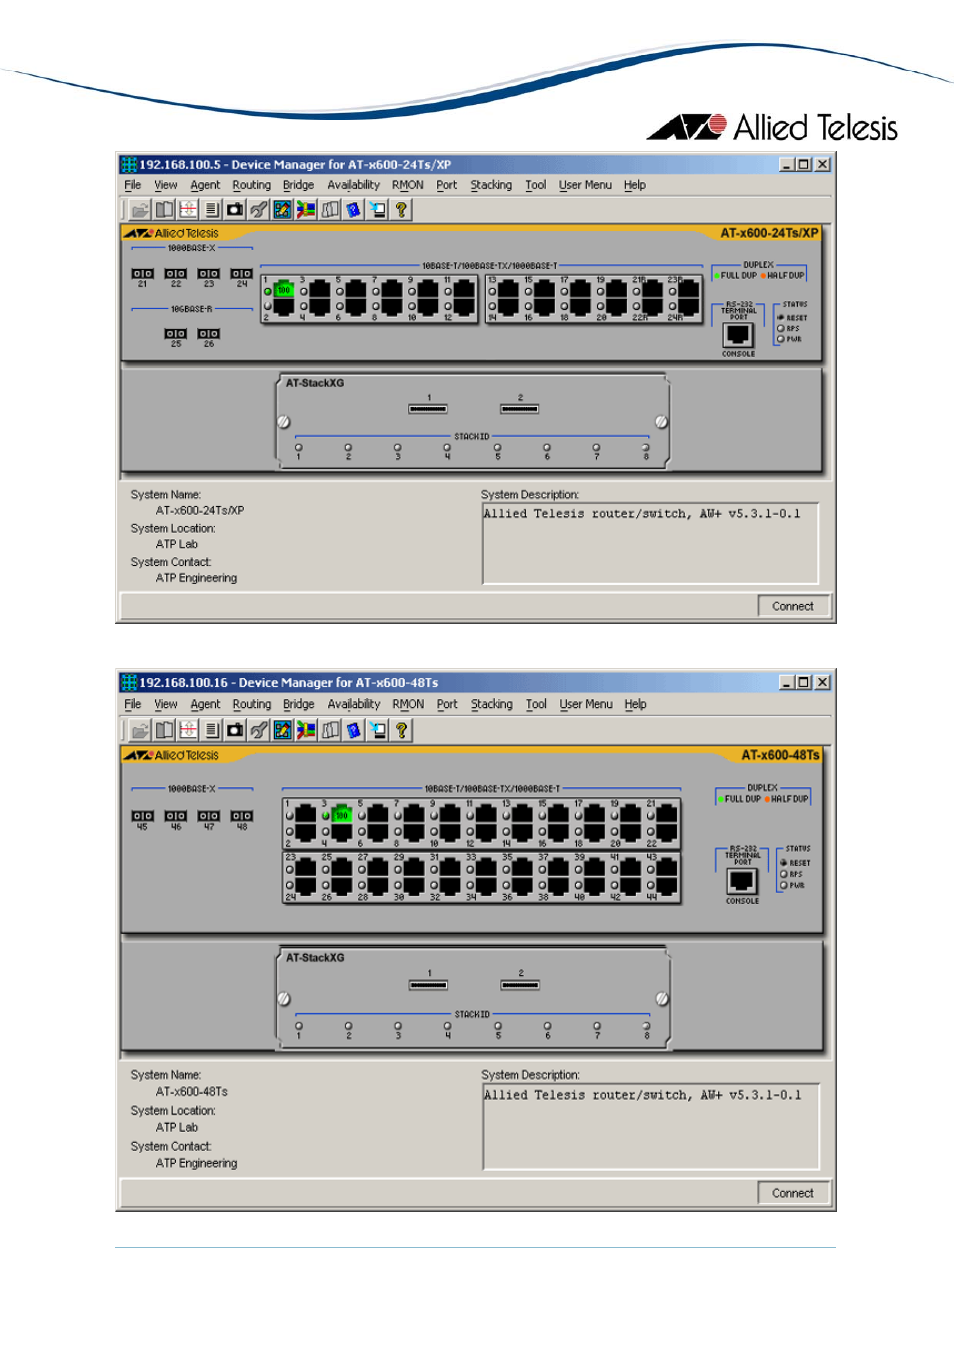This screenshot has height=1350, width=954.
Task: Open the Bridge menu in the 192.168.100.16 window
Action: (x=298, y=704)
